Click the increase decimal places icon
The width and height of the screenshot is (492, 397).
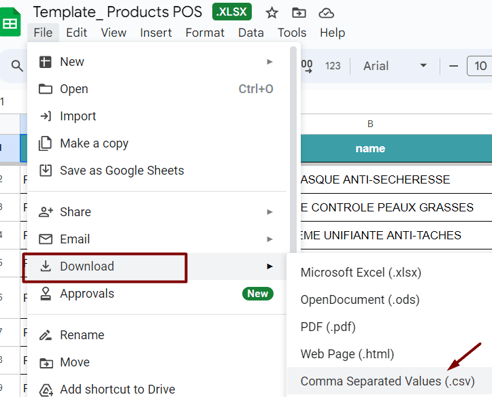pos(307,66)
